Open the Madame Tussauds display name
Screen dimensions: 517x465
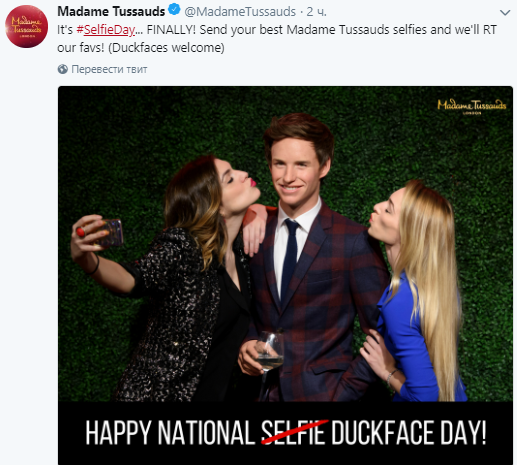coord(111,11)
